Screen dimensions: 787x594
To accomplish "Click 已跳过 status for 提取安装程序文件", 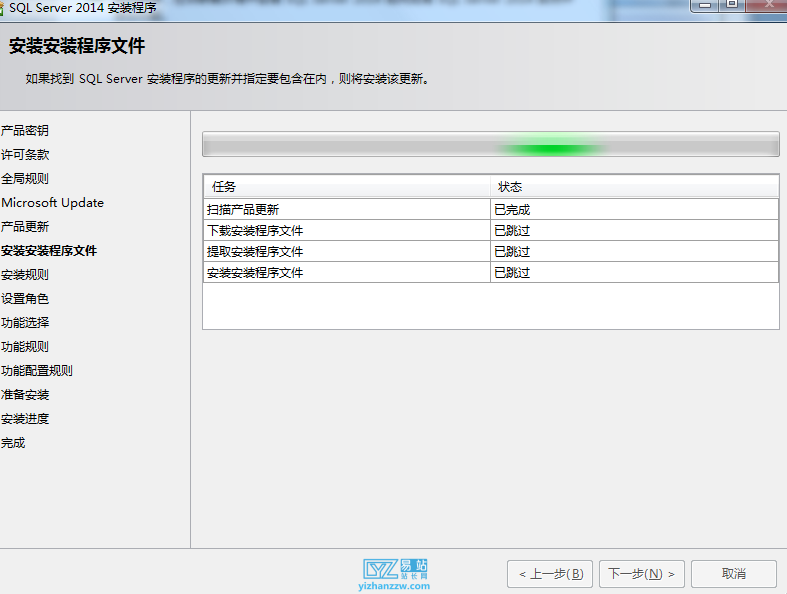I will click(x=634, y=252).
